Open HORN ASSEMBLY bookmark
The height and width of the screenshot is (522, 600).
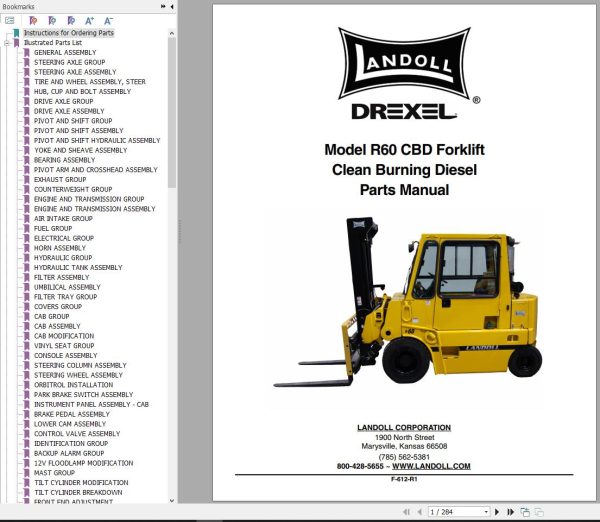tap(60, 248)
